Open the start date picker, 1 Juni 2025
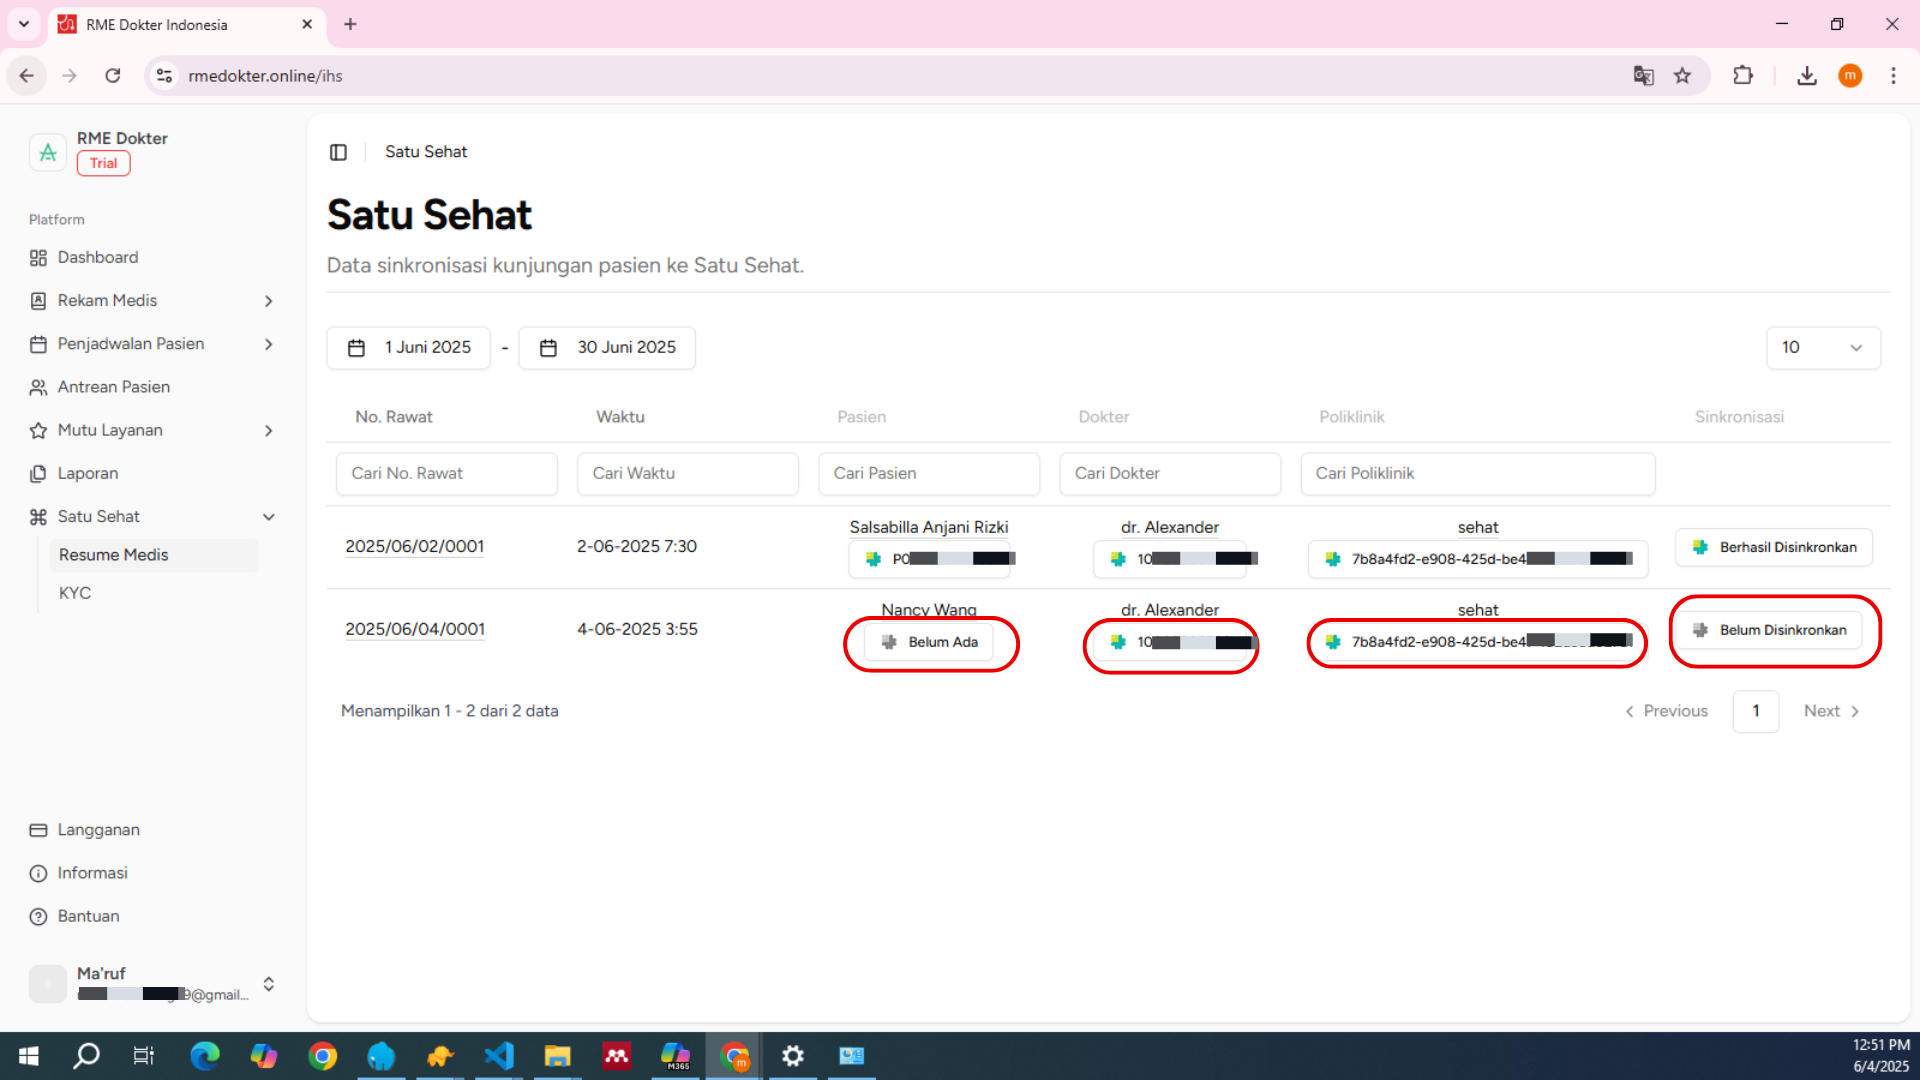This screenshot has height=1080, width=1920. 408,348
